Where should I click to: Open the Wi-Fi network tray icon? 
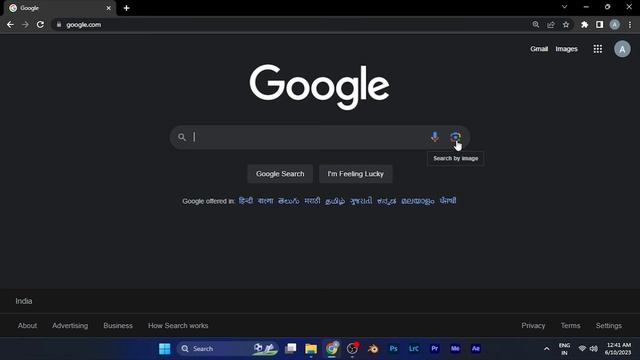coord(582,349)
